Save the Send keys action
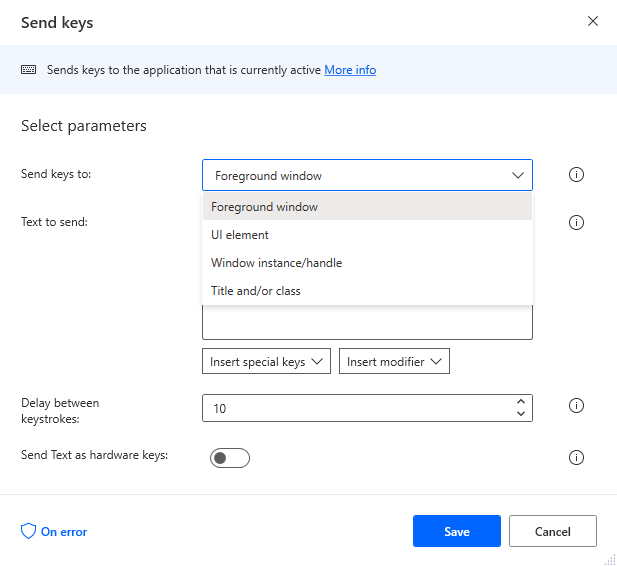617x566 pixels. [x=456, y=532]
